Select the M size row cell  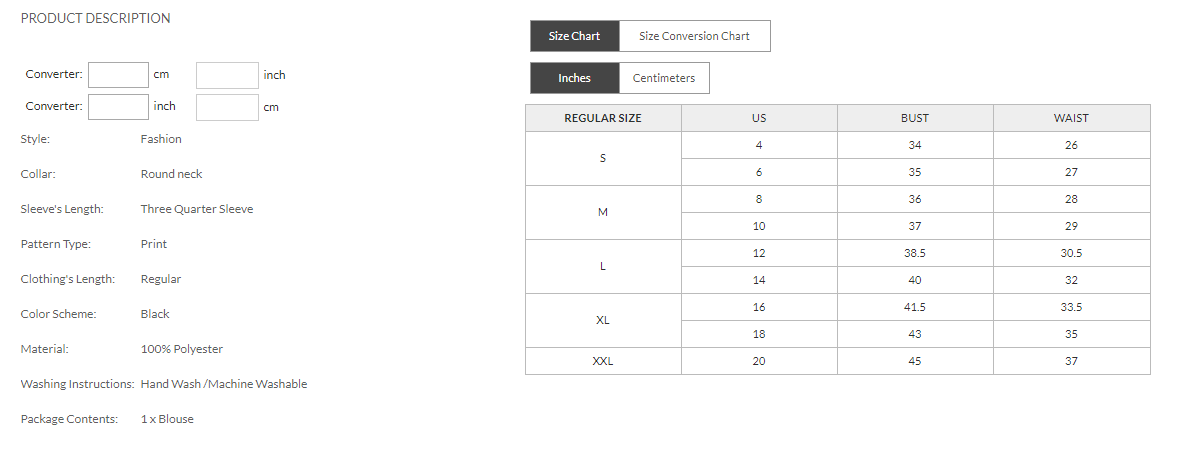(x=603, y=212)
